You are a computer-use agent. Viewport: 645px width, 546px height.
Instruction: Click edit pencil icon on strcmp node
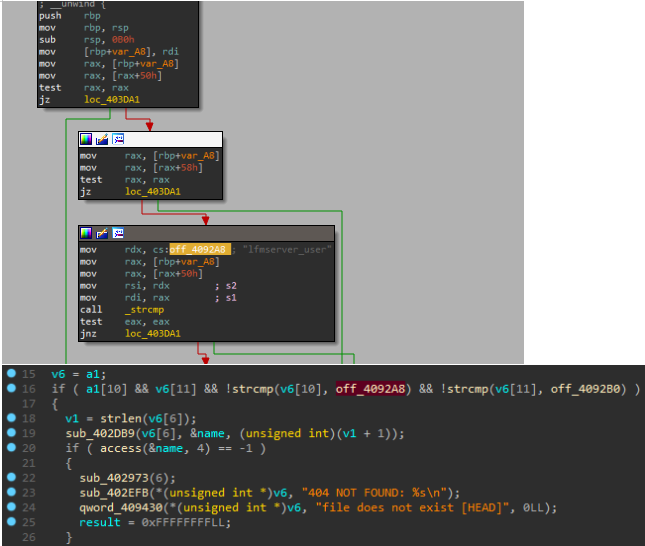[x=102, y=233]
